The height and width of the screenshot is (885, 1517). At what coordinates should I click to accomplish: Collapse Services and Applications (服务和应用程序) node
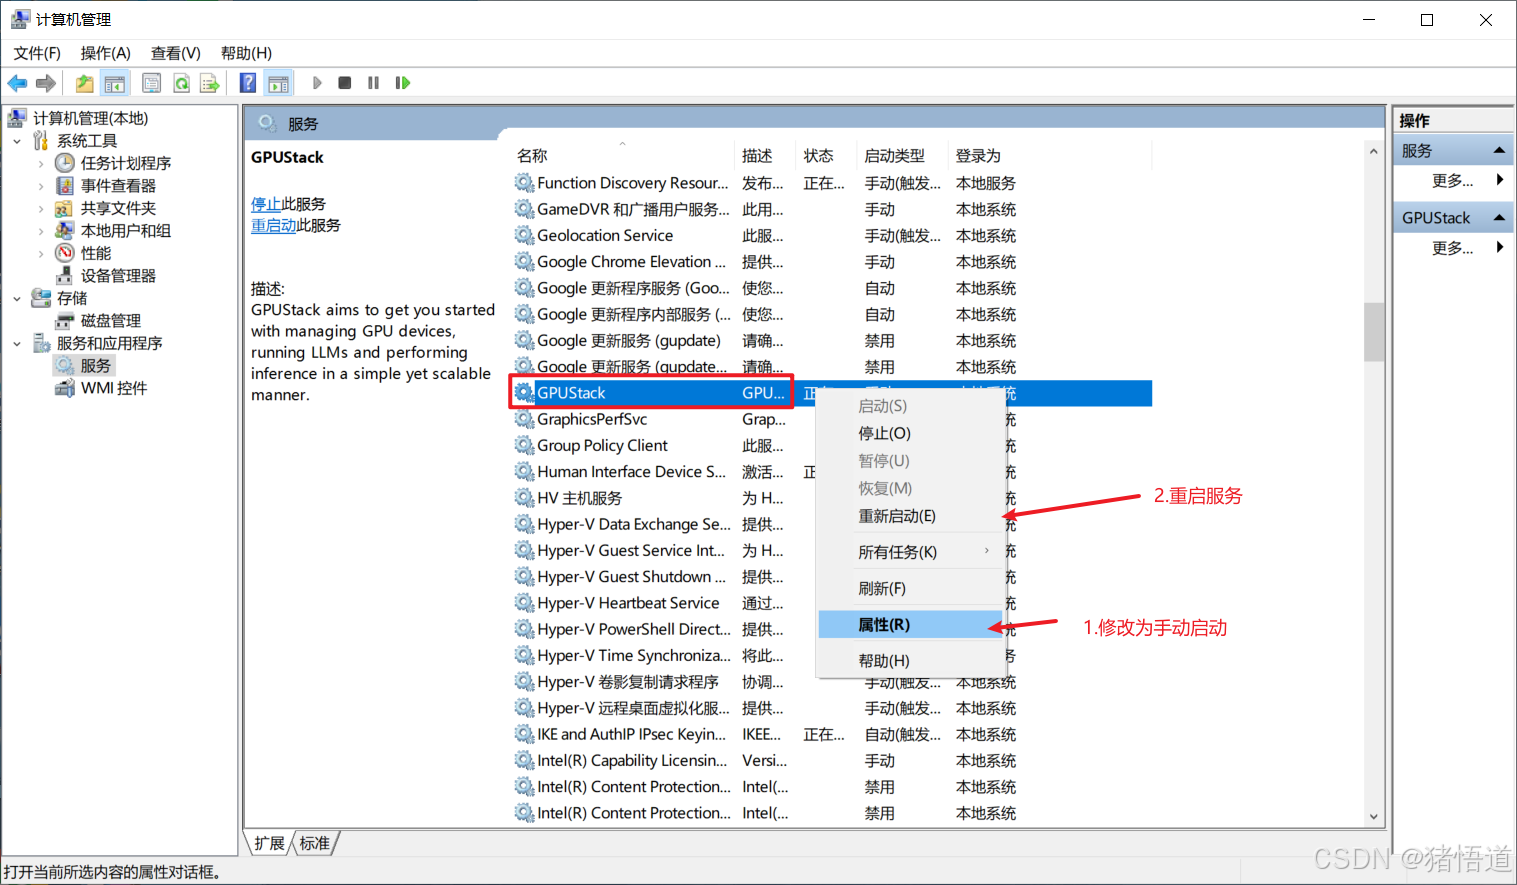tap(17, 343)
